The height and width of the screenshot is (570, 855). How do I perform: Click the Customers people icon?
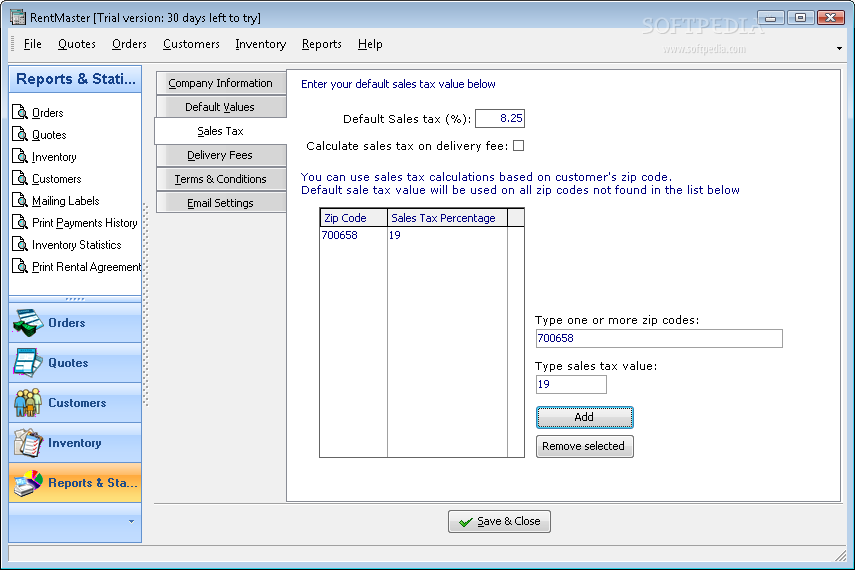point(28,403)
